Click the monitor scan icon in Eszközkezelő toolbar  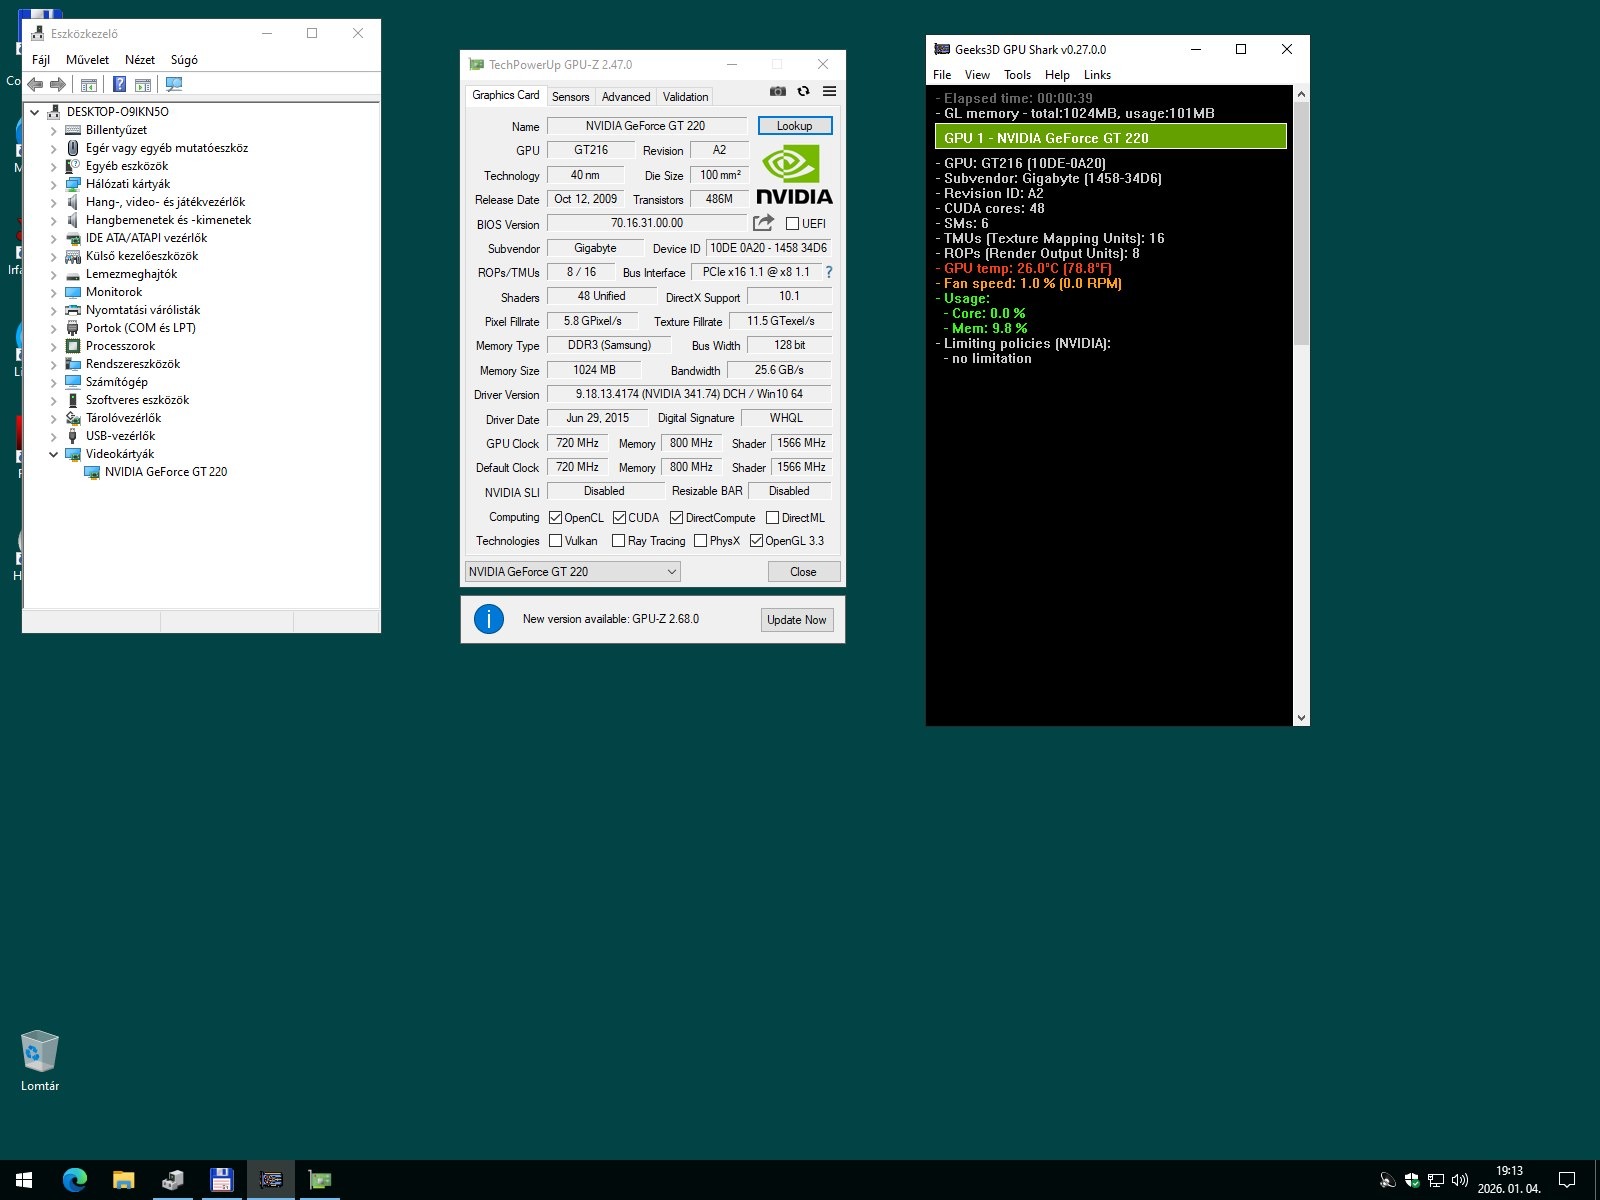[174, 85]
